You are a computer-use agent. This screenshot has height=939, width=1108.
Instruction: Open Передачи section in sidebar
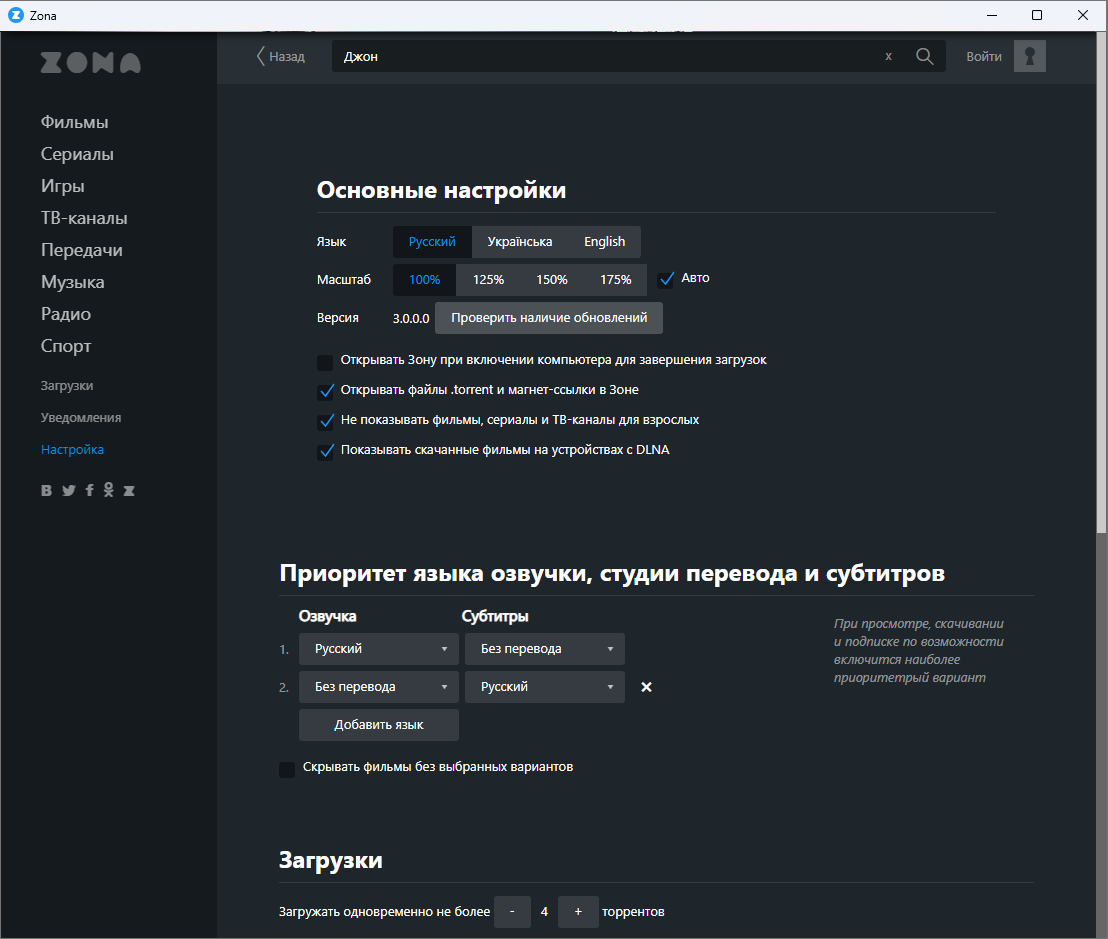[x=81, y=250]
